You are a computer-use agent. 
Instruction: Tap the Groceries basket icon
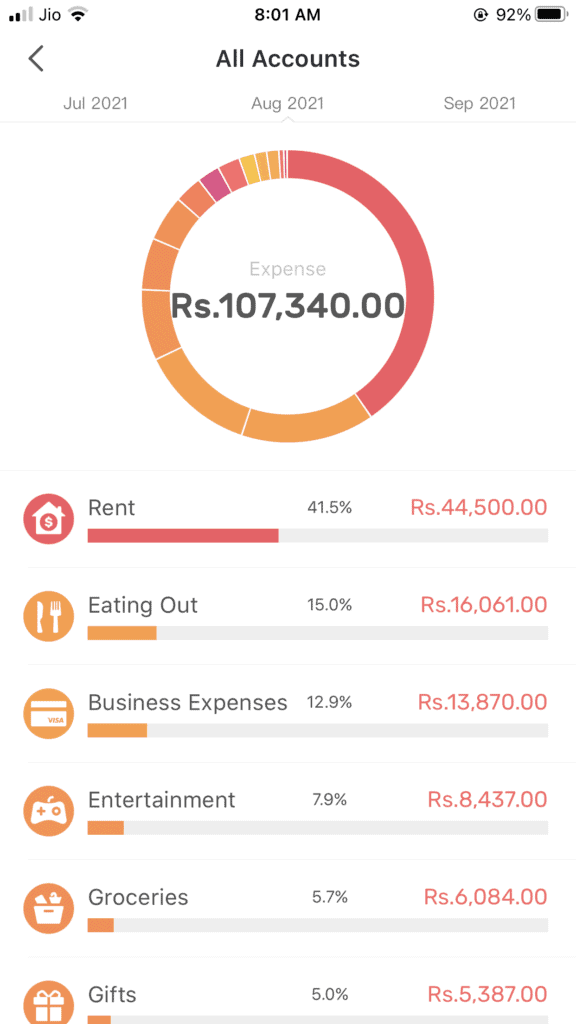49,908
